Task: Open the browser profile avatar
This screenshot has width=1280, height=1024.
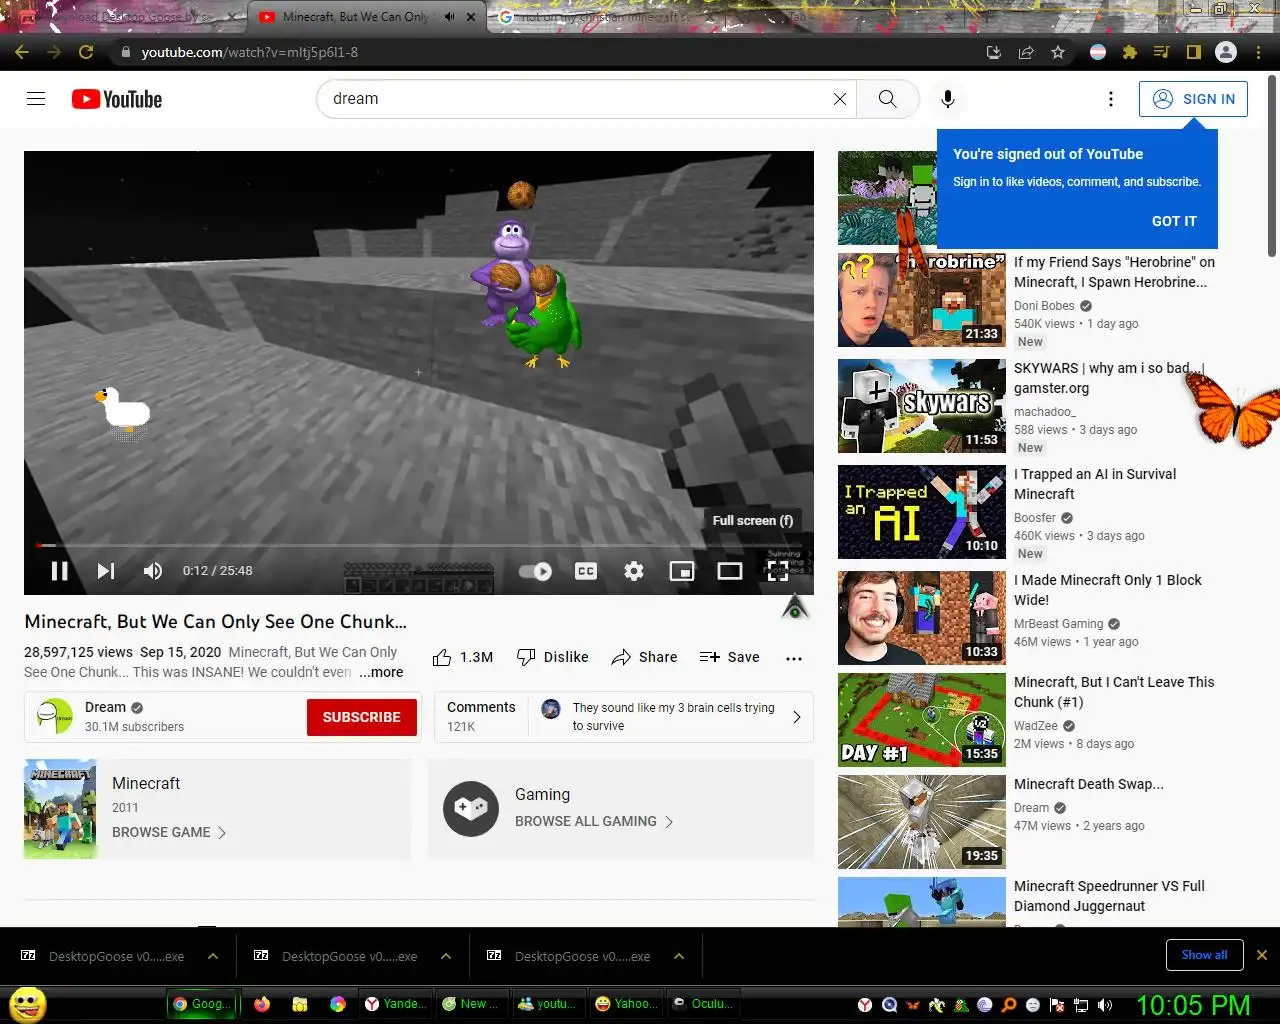Action: pyautogui.click(x=1226, y=52)
